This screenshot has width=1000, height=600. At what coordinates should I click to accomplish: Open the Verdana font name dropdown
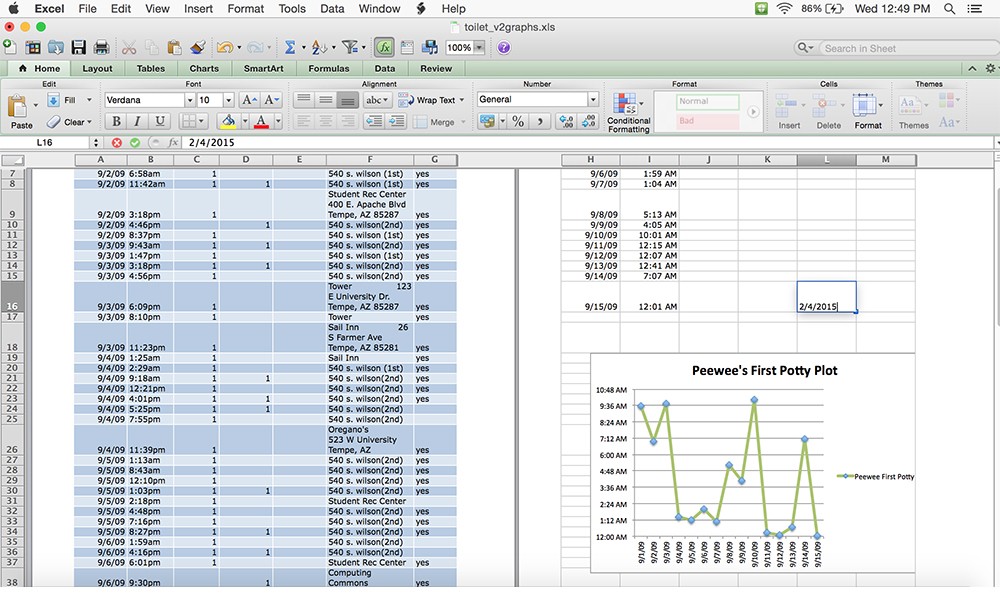tap(189, 100)
